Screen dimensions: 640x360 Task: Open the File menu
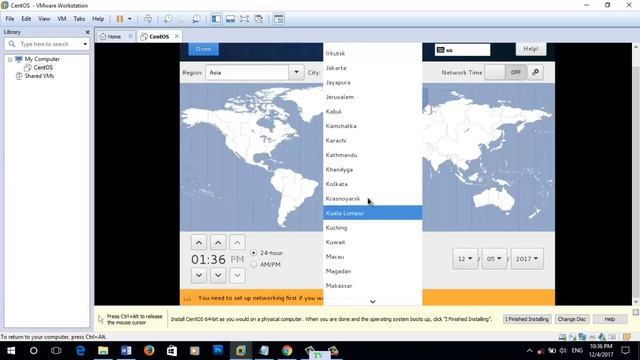click(10, 19)
